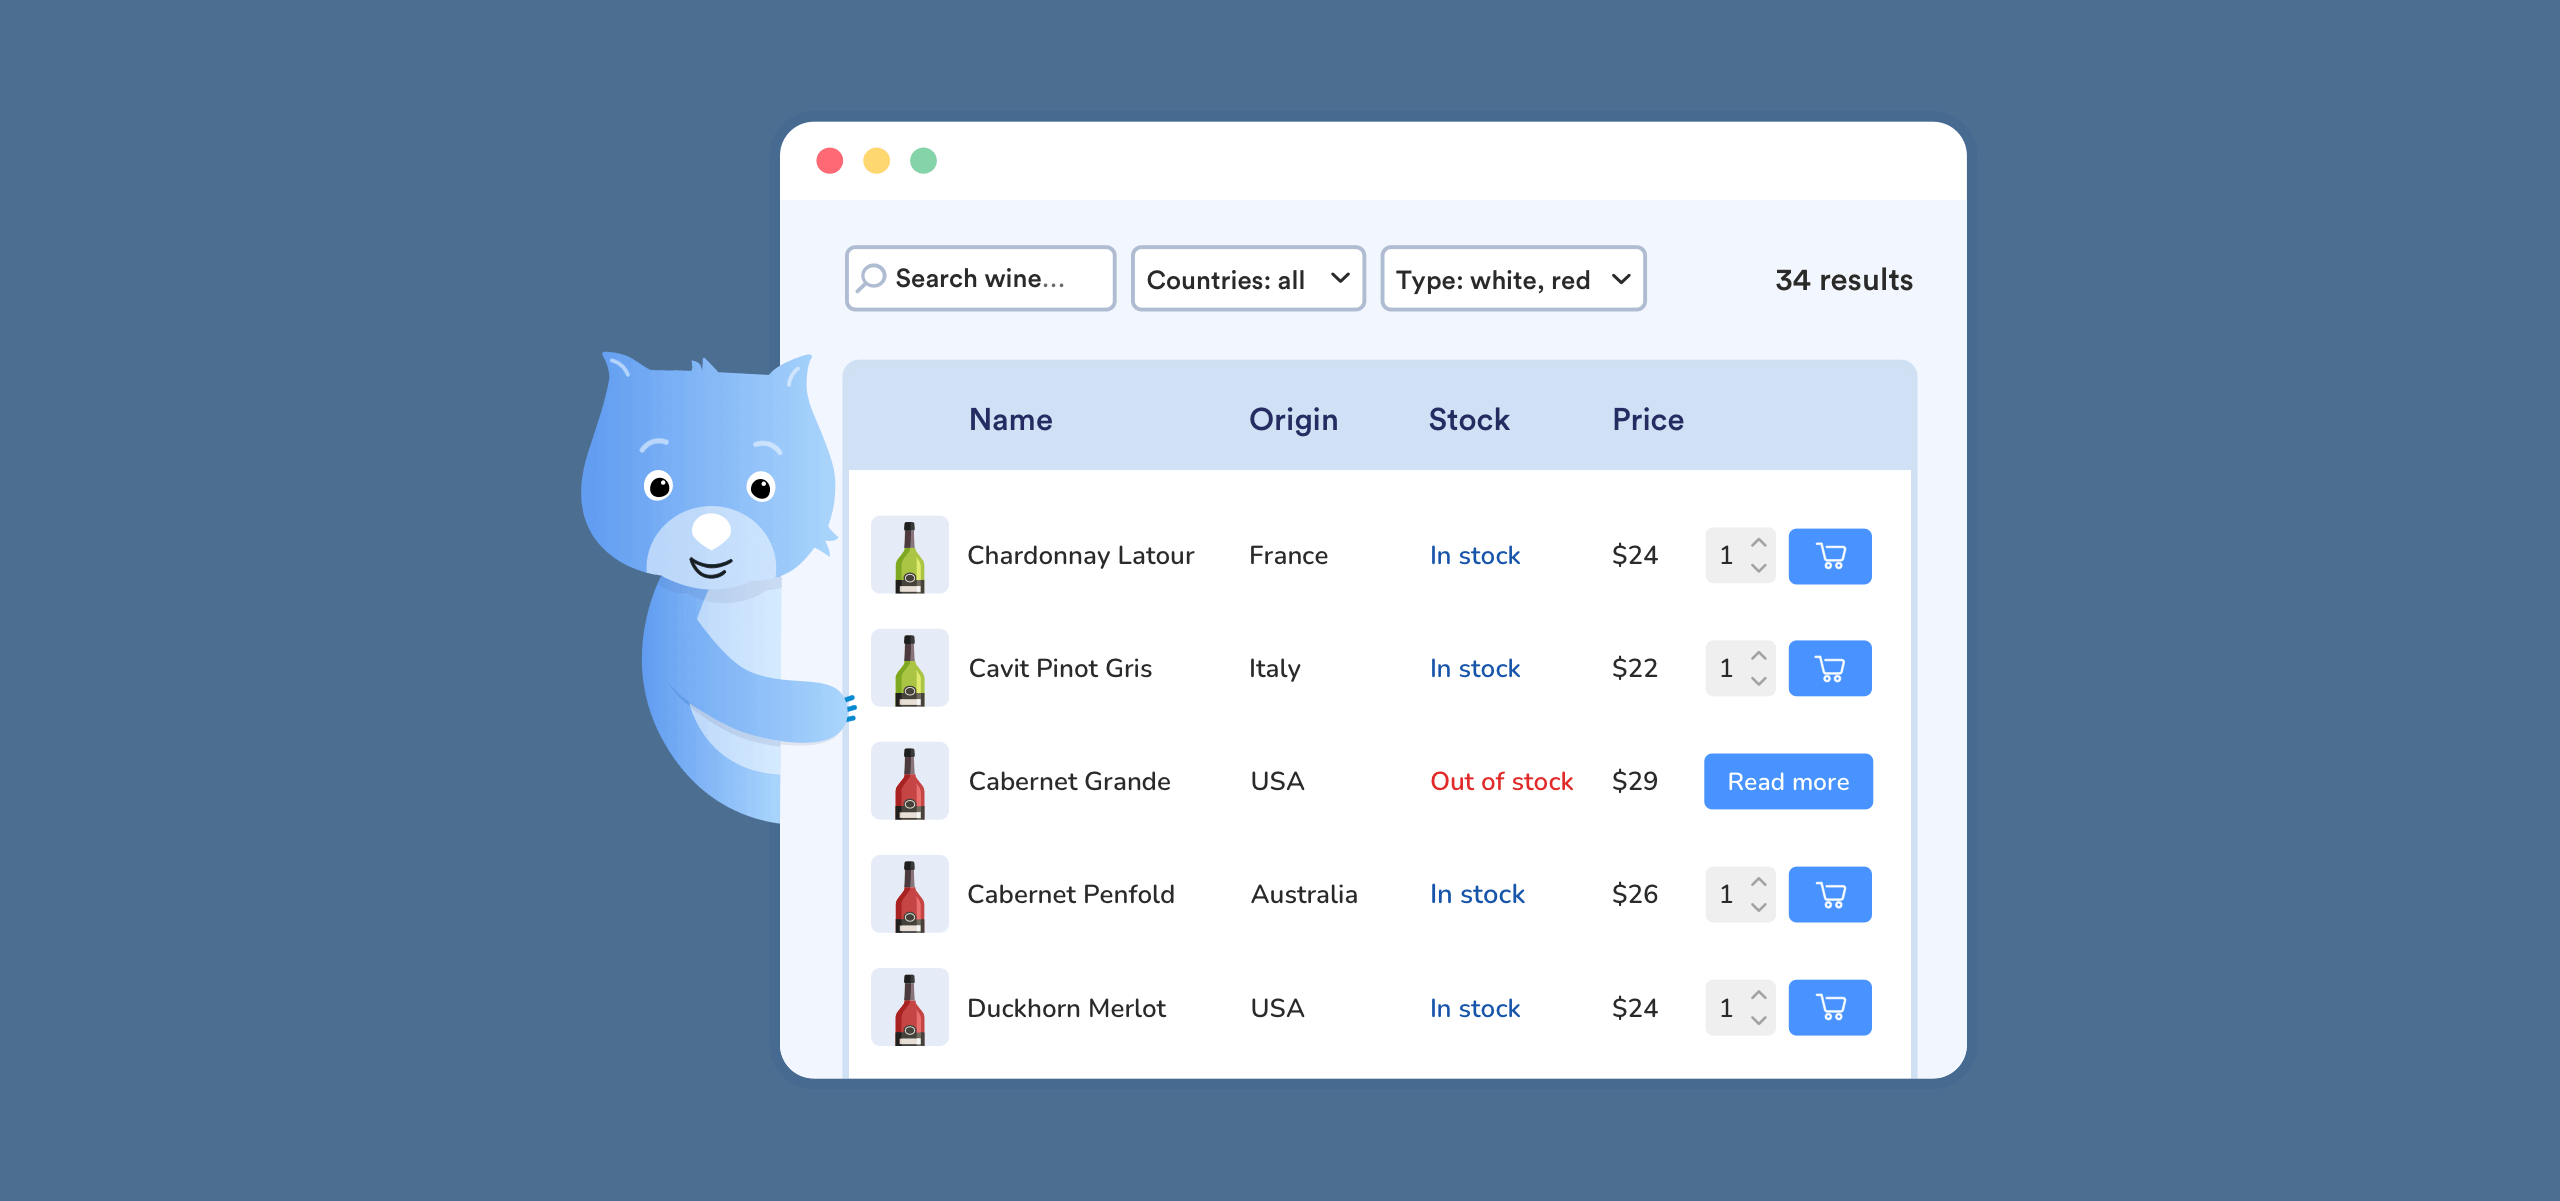
Task: Click the Duckhorn Merlot bottle image
Action: point(909,1008)
